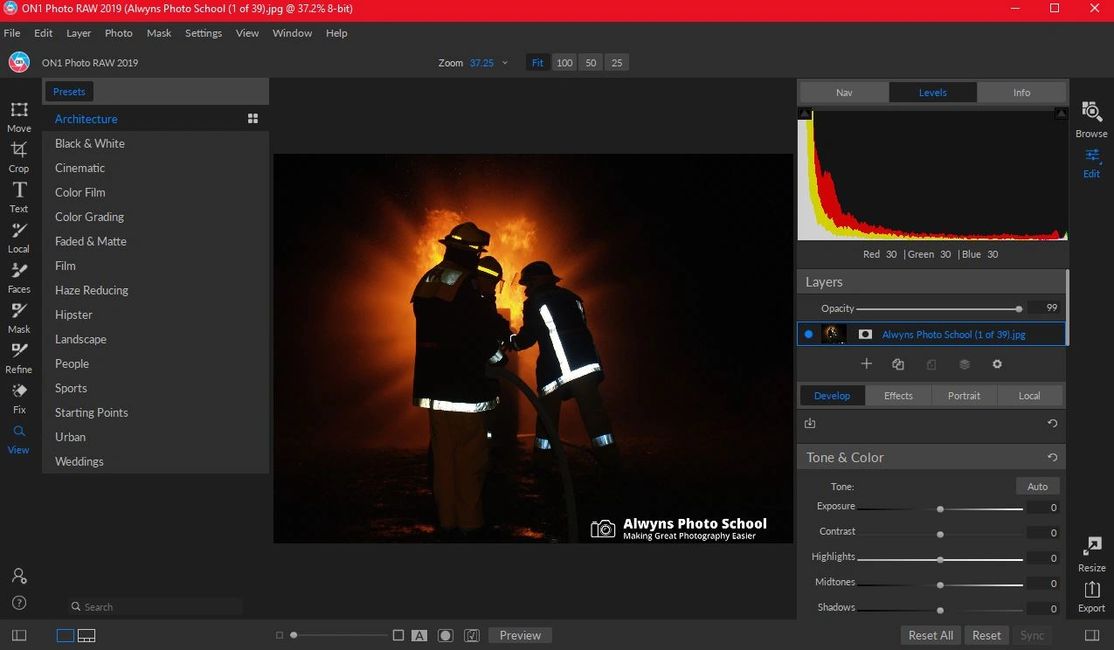Screen dimensions: 1114x650
Task: Toggle the Preview button
Action: pyautogui.click(x=519, y=635)
